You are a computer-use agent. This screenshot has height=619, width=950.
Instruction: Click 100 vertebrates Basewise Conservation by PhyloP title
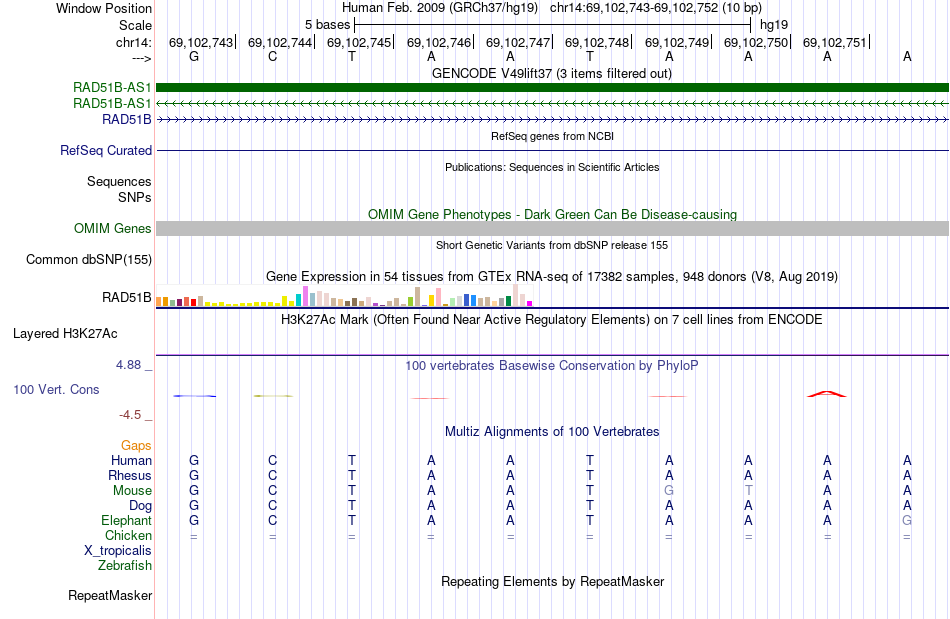(x=552, y=366)
